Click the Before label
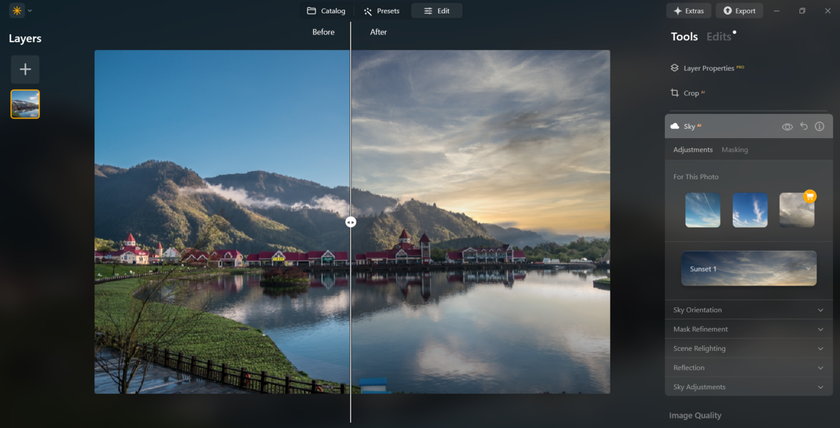 point(324,32)
